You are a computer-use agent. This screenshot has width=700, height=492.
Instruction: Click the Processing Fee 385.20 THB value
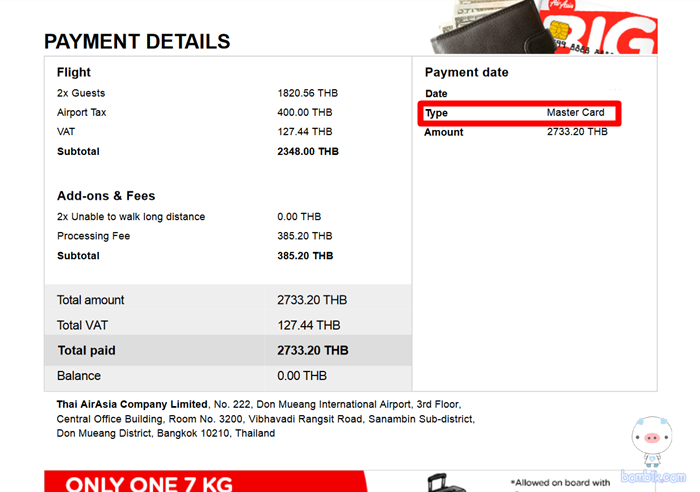(x=304, y=236)
